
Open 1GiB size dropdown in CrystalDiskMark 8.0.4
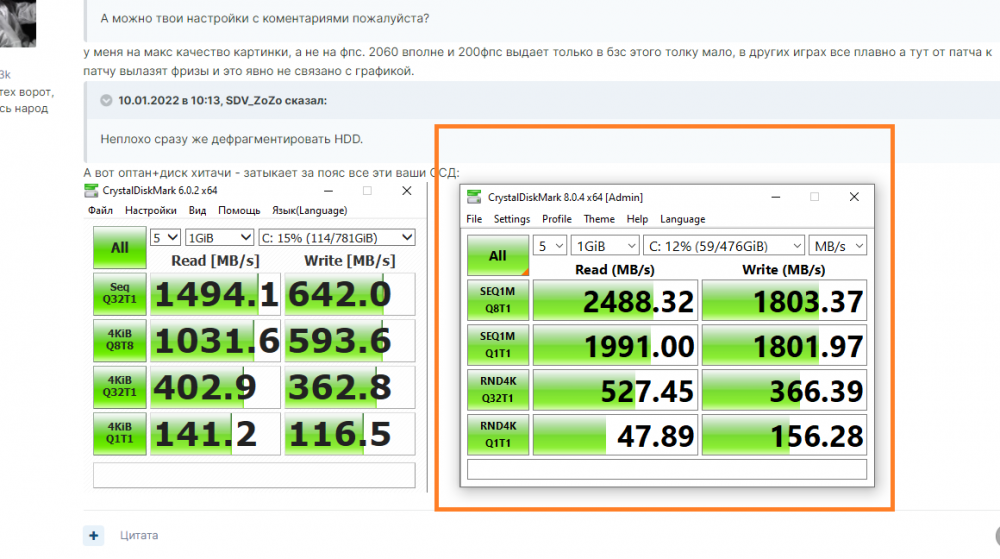tap(605, 246)
